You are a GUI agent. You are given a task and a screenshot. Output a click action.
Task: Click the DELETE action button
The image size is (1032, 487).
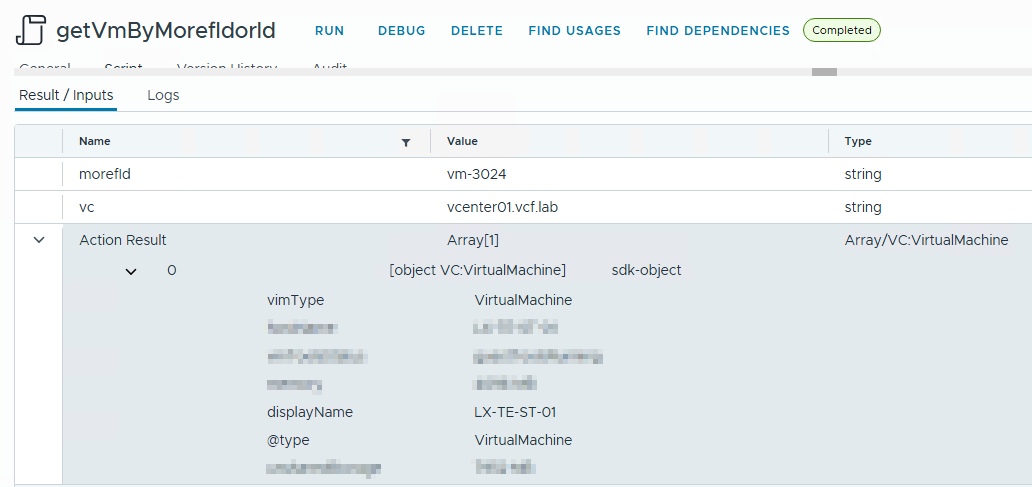pos(477,31)
